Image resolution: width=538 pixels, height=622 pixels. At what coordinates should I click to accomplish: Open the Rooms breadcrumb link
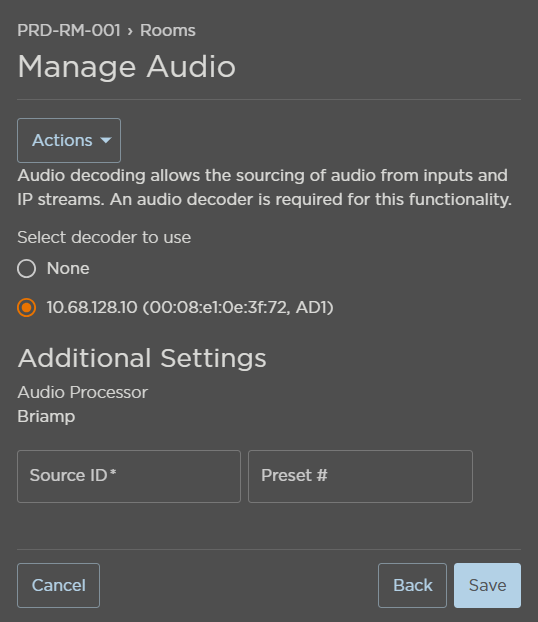(167, 31)
